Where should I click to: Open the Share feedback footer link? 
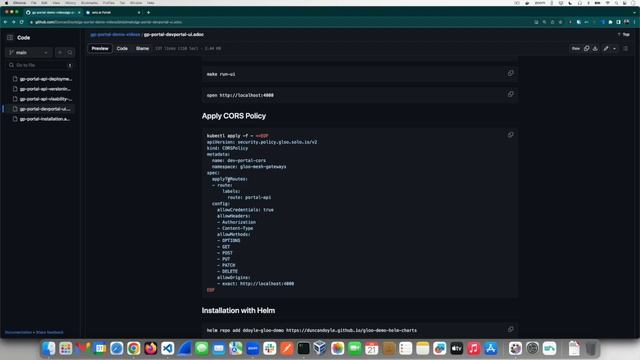click(49, 332)
